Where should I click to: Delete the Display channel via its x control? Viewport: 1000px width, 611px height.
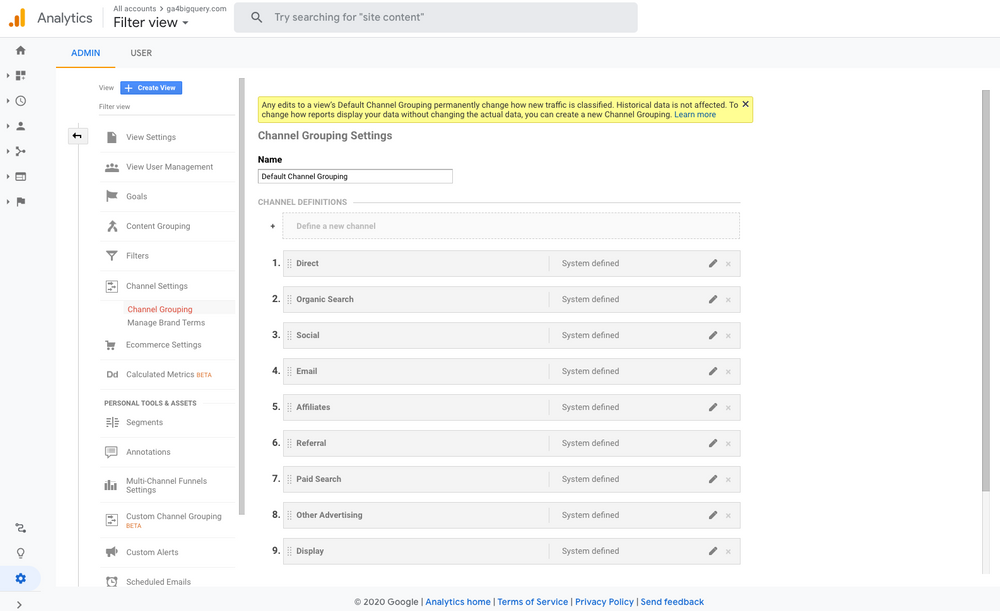728,551
